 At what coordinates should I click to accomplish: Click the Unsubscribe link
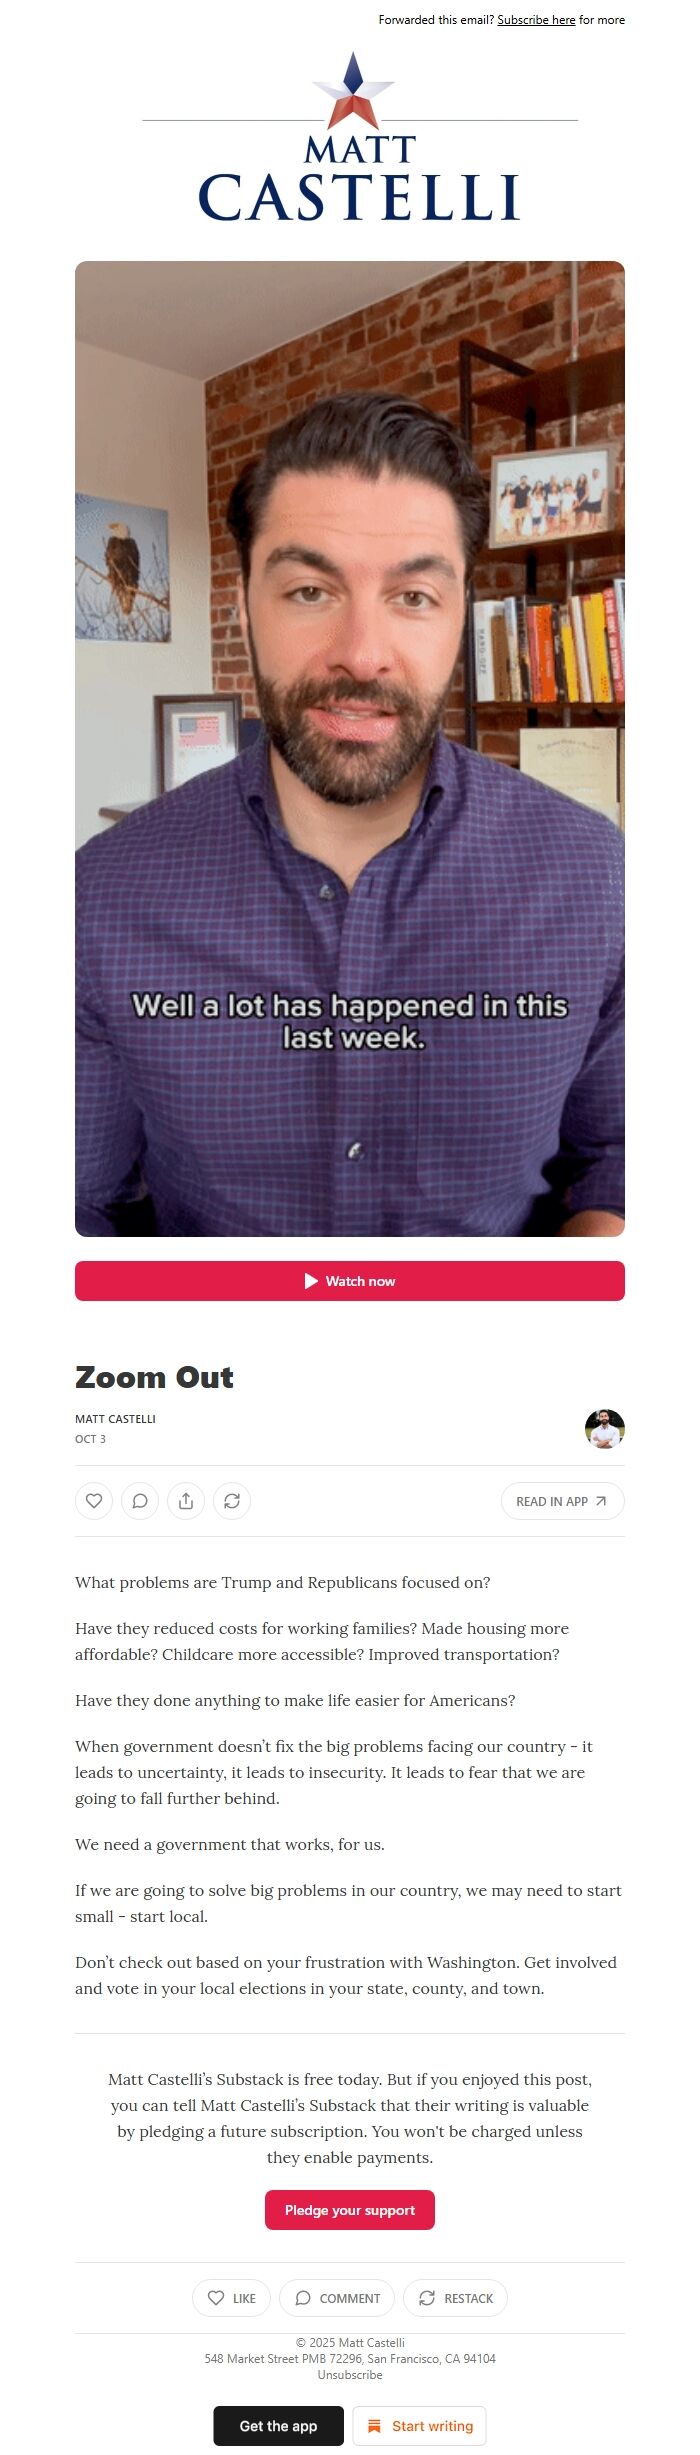350,2375
